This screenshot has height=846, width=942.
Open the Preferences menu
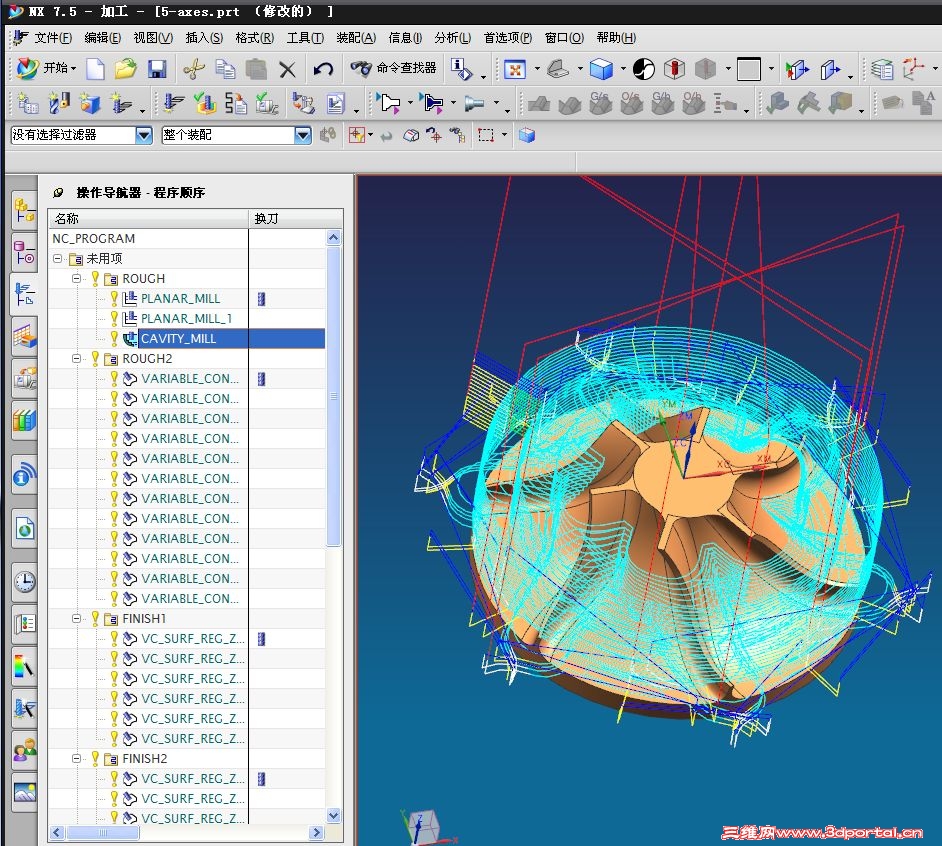point(508,38)
